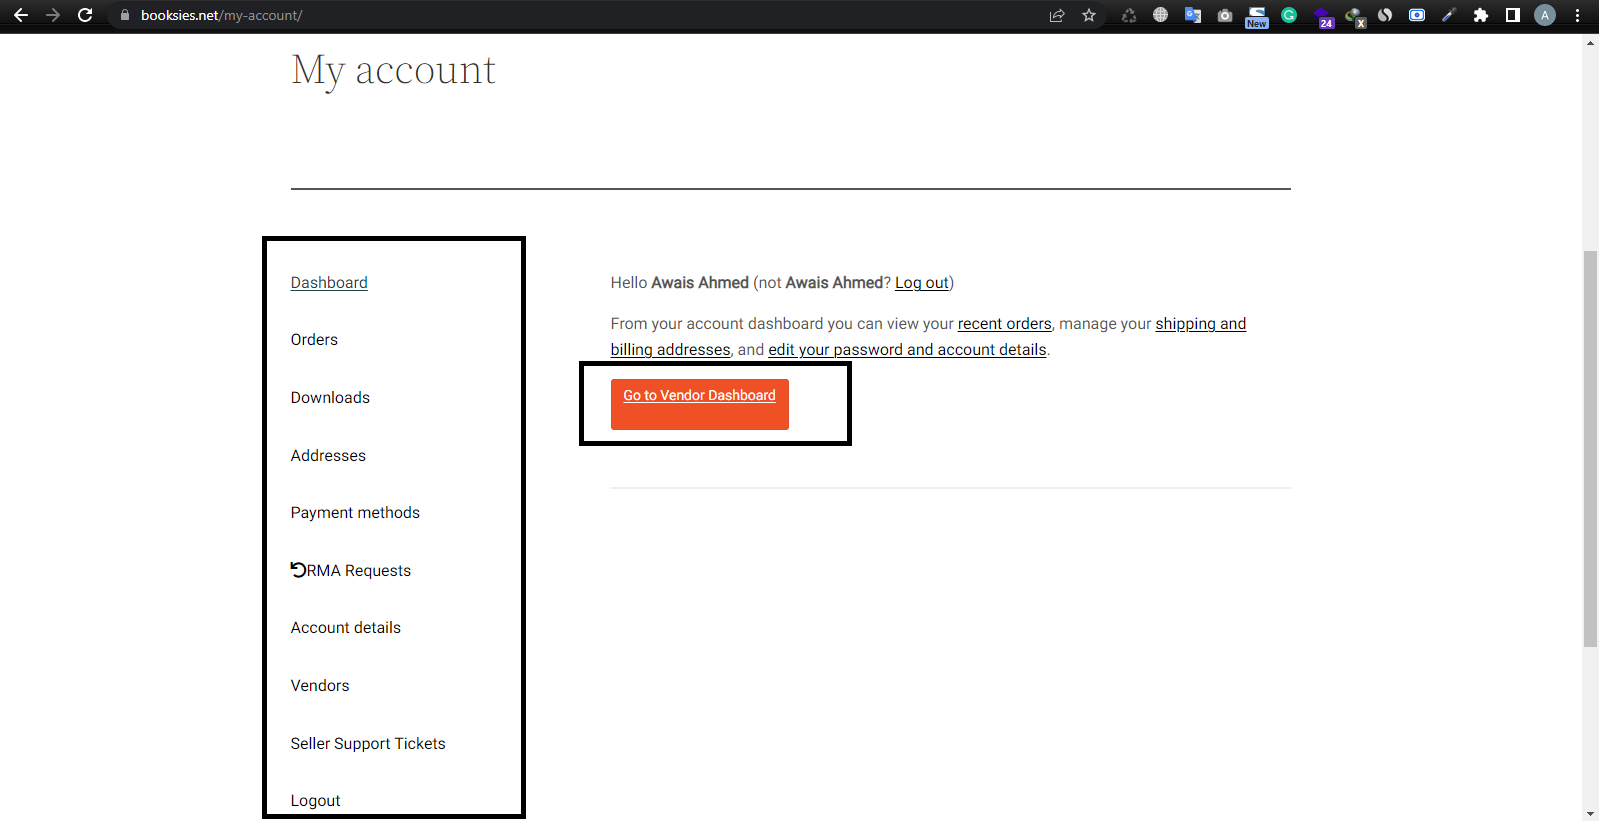This screenshot has height=821, width=1599.
Task: Open Account details in the account menu
Action: pyautogui.click(x=346, y=627)
